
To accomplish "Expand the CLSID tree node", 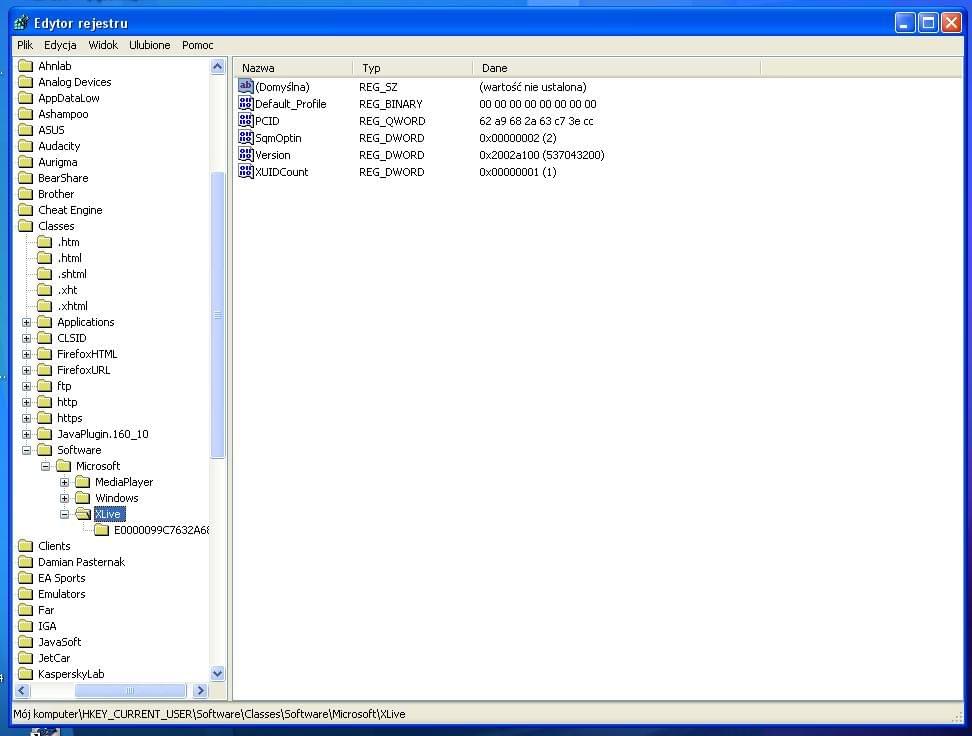I will coord(27,338).
